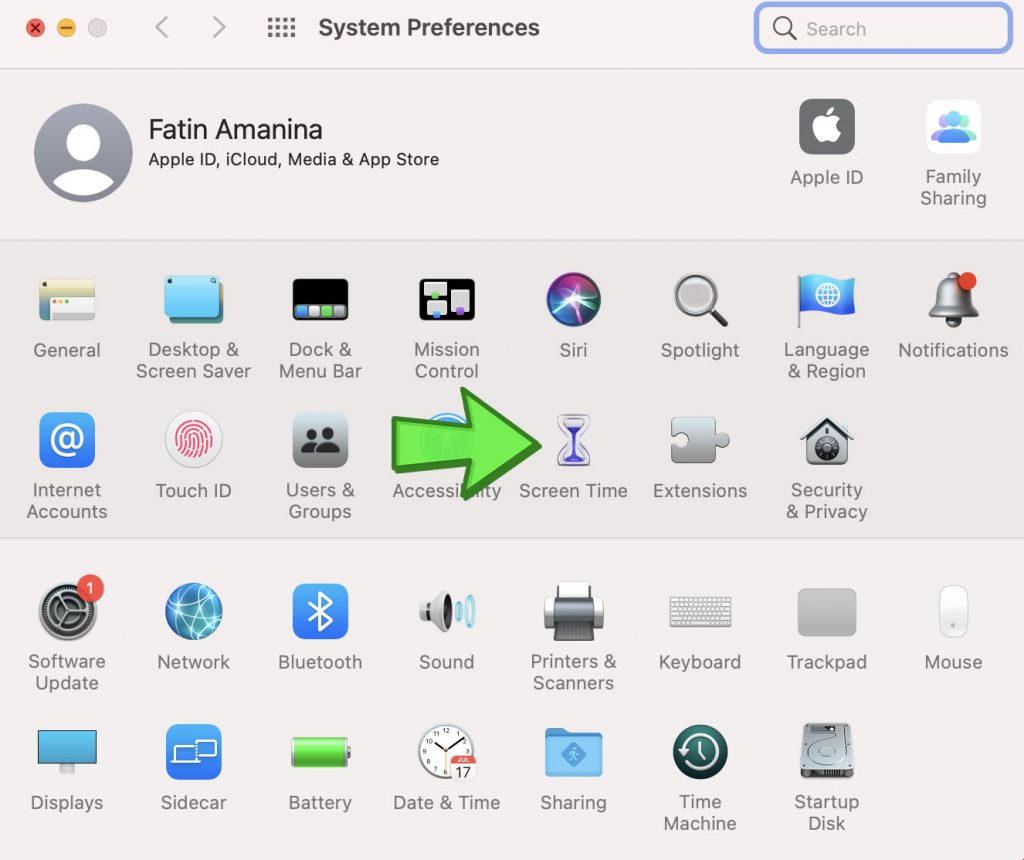The image size is (1024, 860).
Task: Go forward with the right chevron
Action: (219, 27)
